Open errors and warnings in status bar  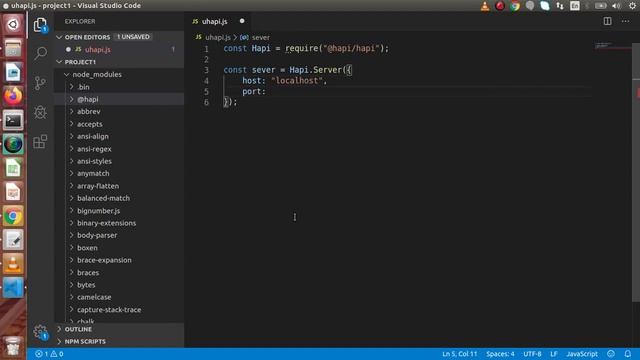49,354
